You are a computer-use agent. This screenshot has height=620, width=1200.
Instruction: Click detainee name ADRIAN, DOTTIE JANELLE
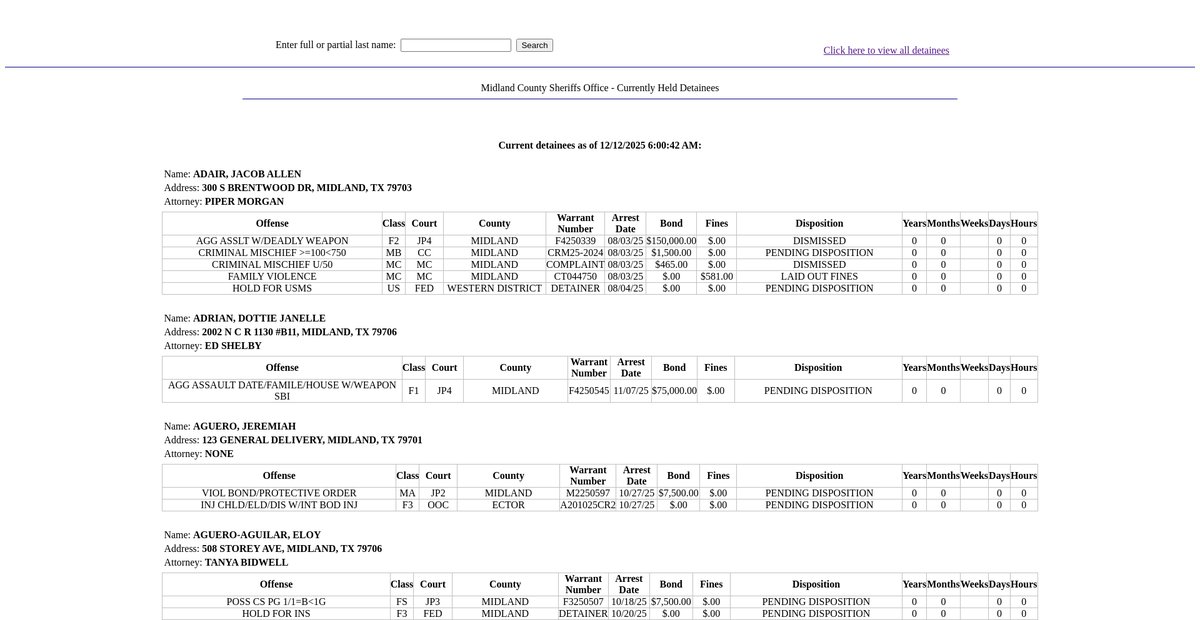(x=259, y=318)
